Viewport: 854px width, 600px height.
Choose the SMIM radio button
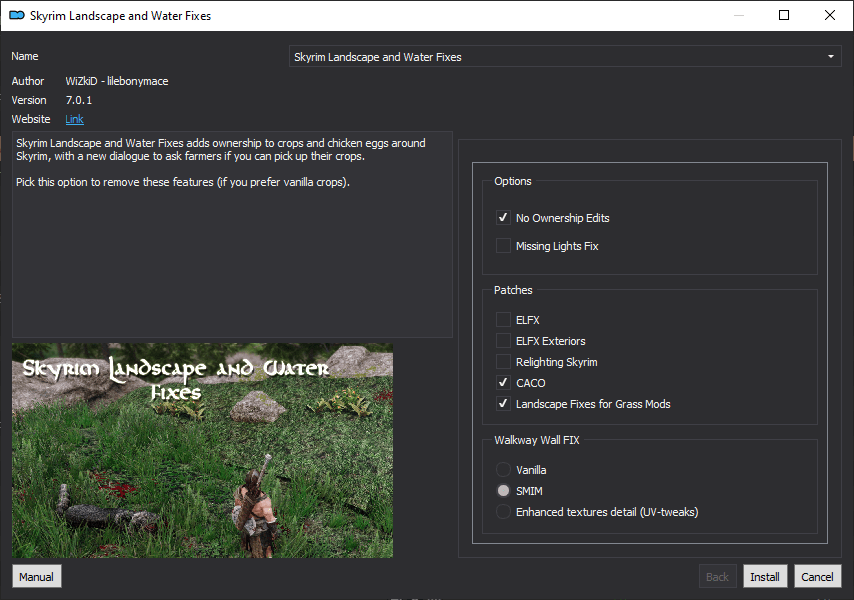click(503, 491)
